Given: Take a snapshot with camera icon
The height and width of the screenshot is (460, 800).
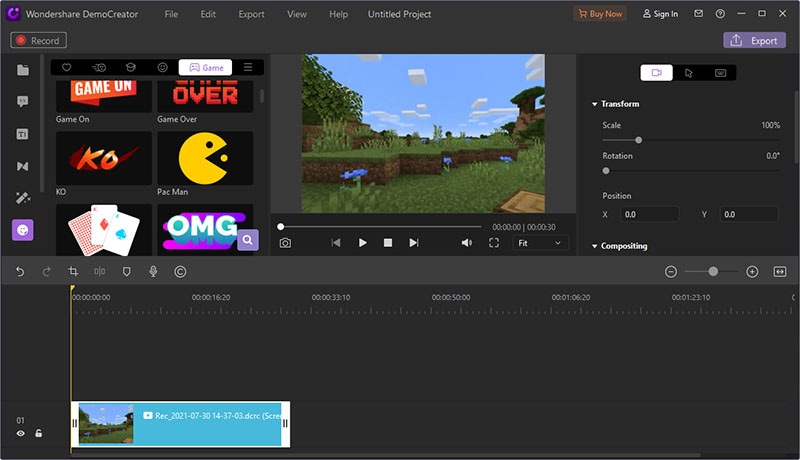Looking at the screenshot, I should click(285, 243).
